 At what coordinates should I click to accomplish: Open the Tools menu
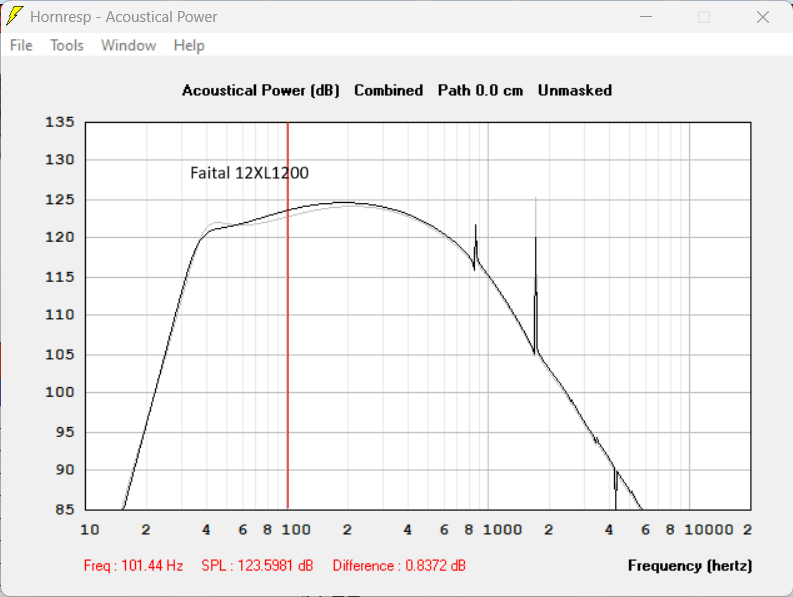tap(67, 46)
